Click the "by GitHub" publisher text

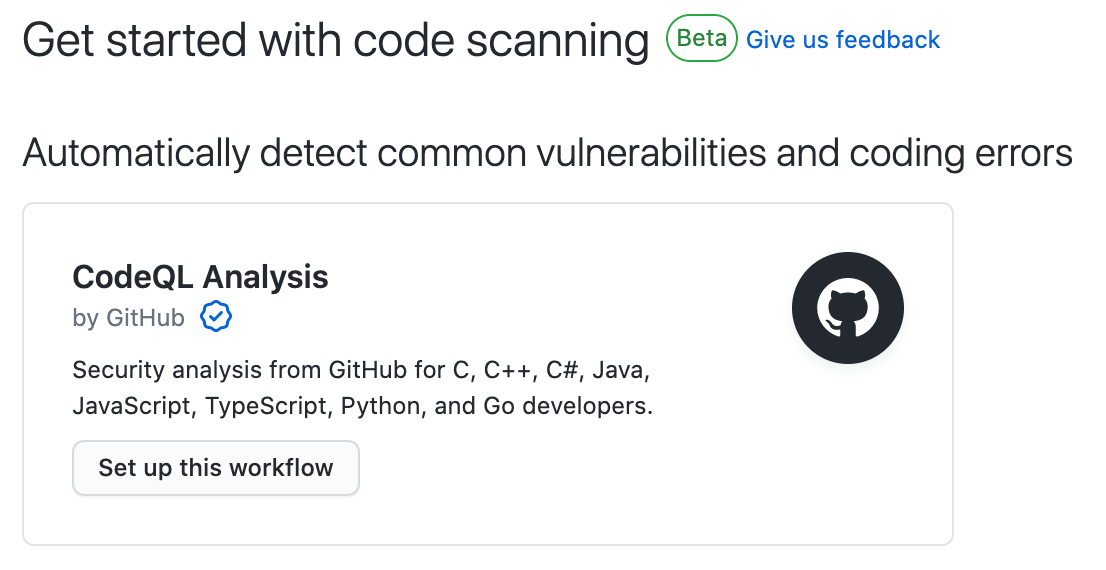[128, 318]
